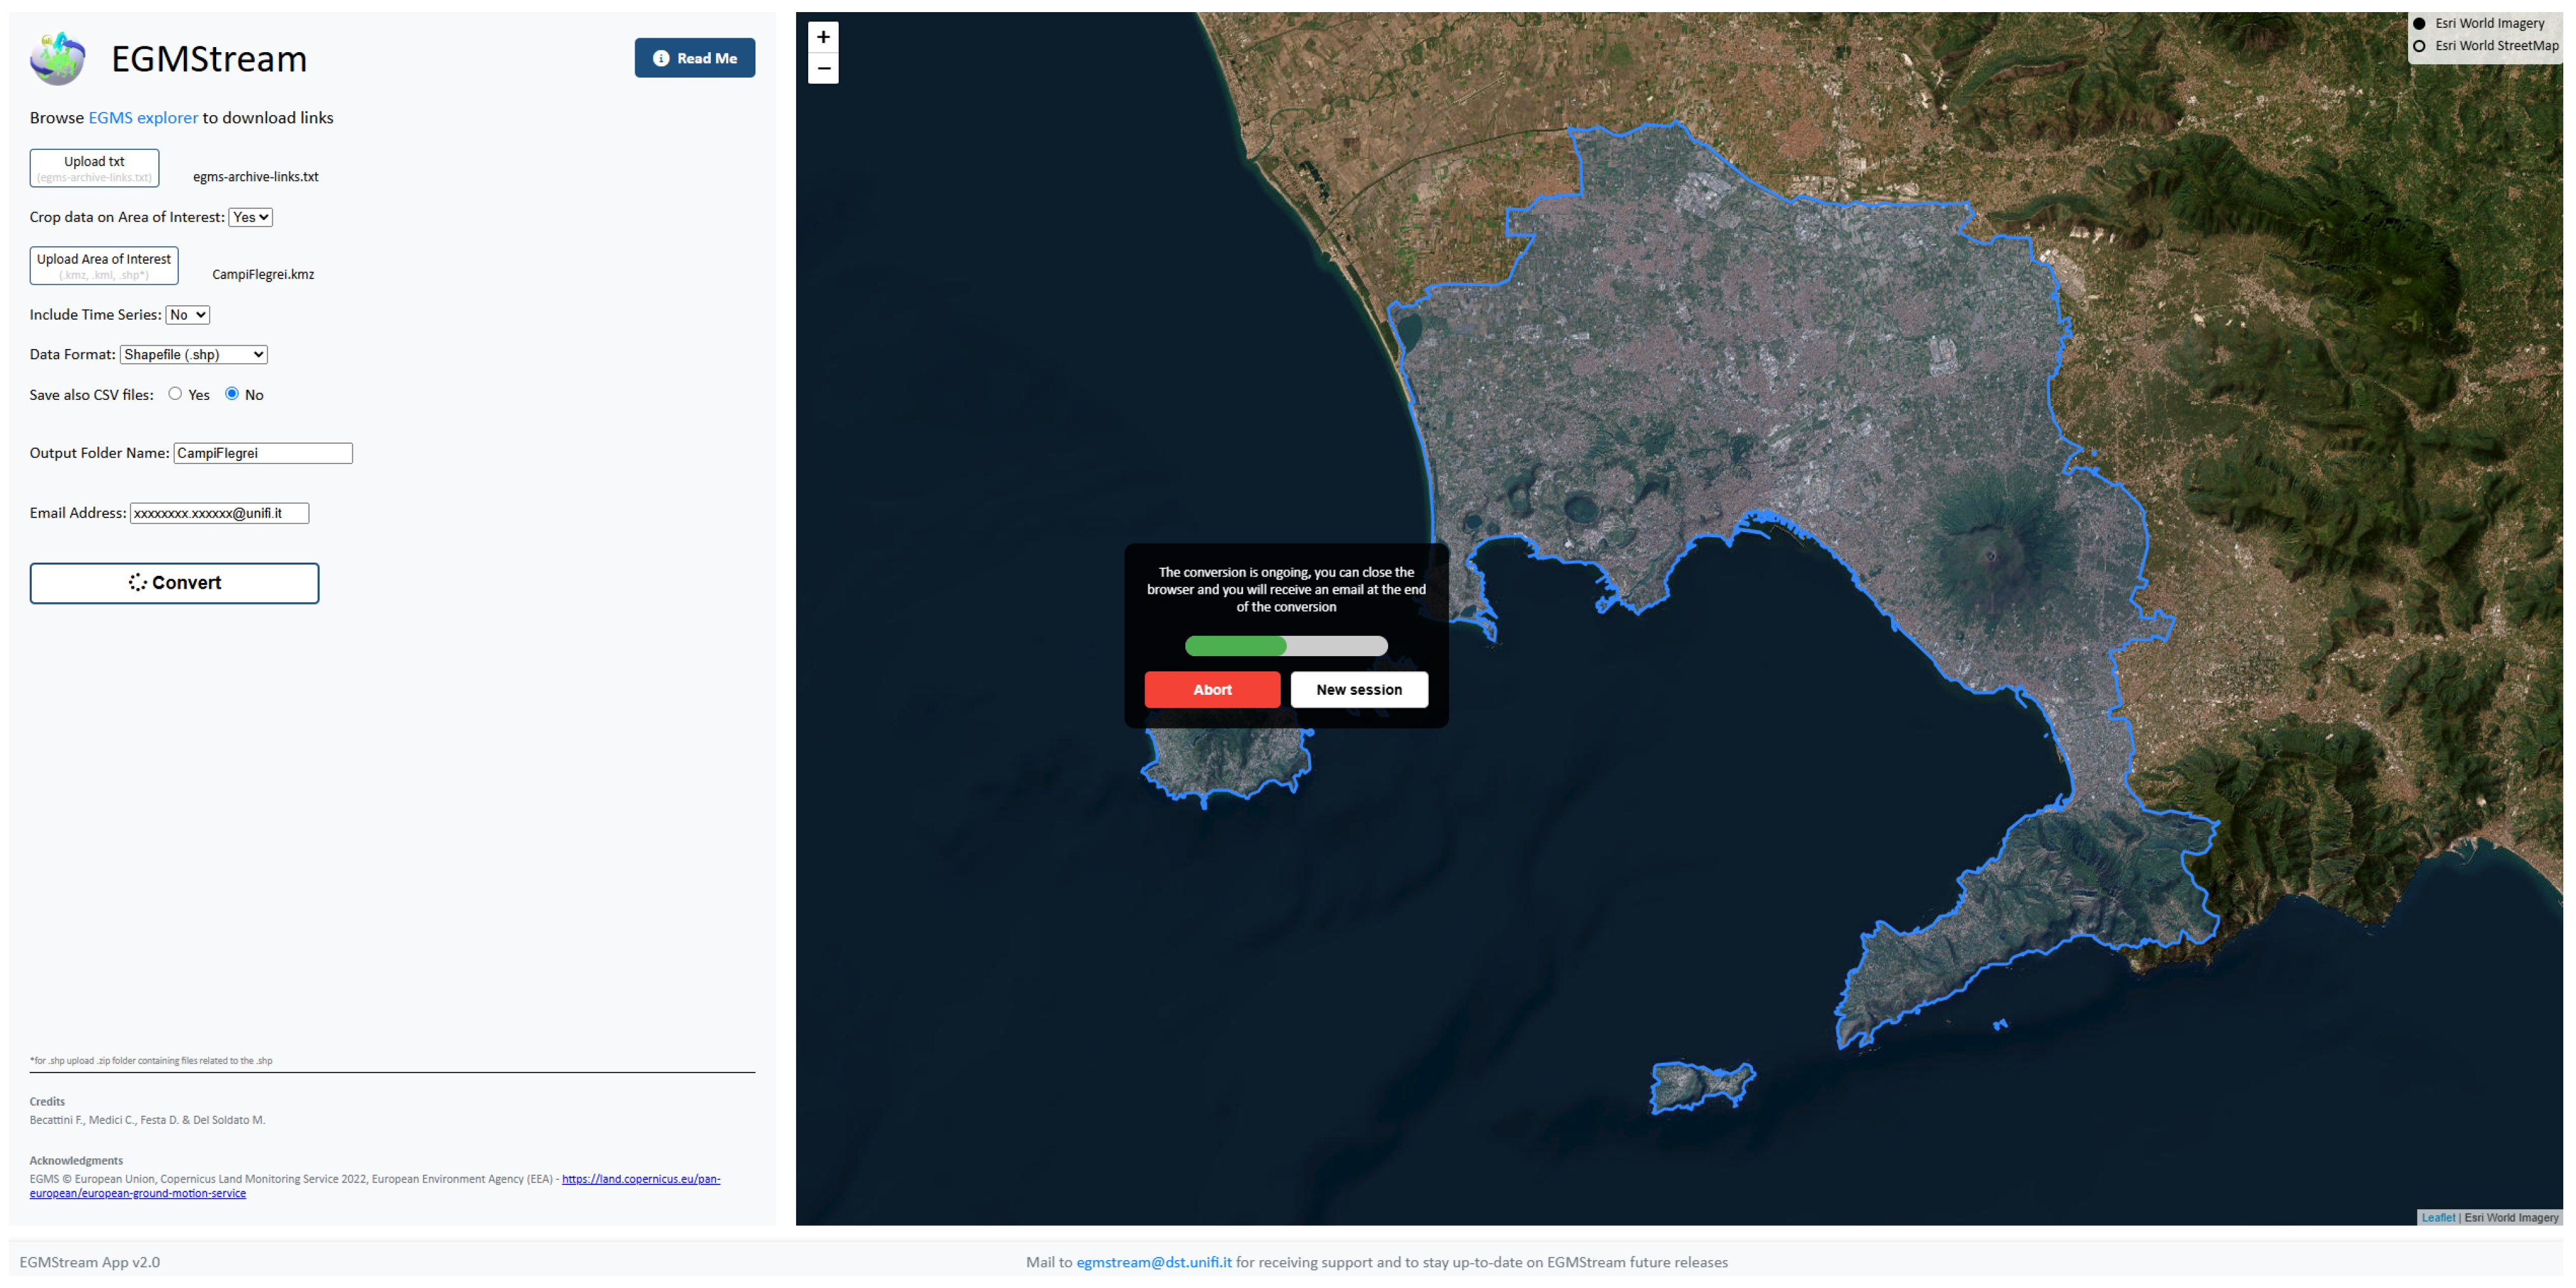Open Crop data on Area dropdown
2576x1288 pixels.
pos(250,217)
